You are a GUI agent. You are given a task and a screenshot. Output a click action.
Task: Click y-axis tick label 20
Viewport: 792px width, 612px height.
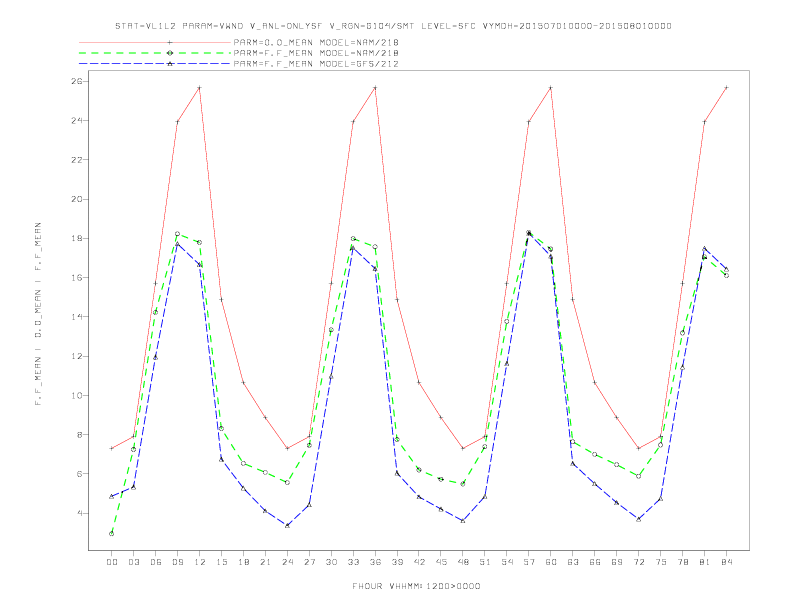[77, 199]
